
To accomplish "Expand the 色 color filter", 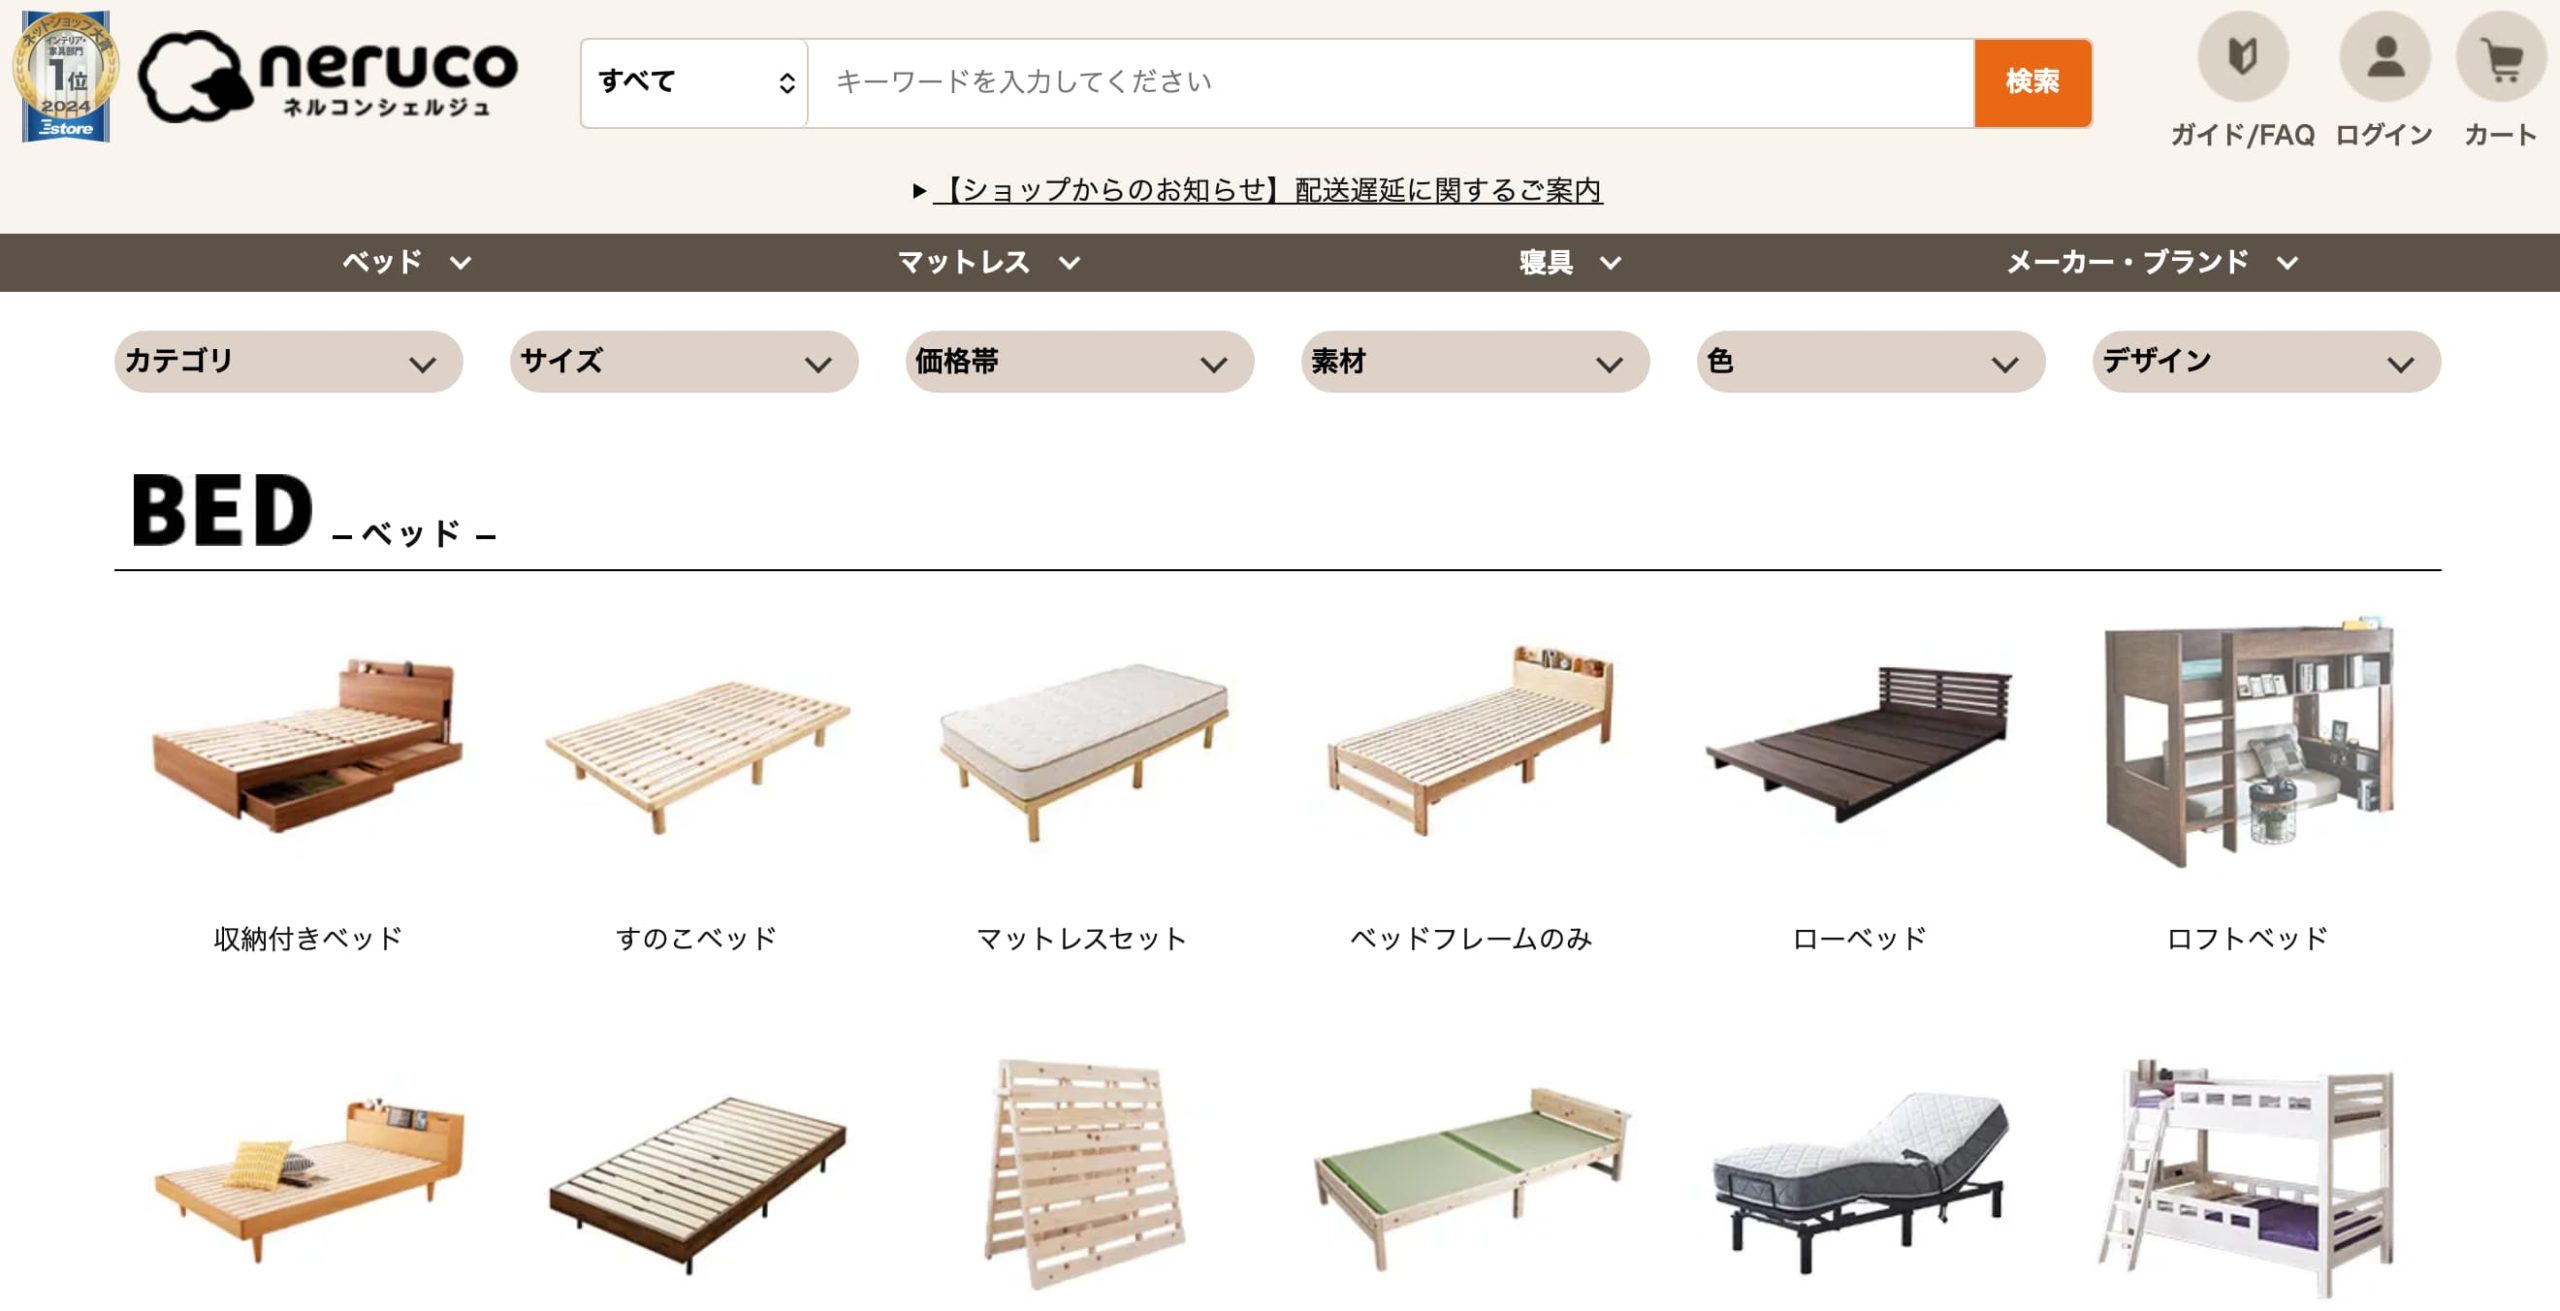I will tap(1871, 362).
